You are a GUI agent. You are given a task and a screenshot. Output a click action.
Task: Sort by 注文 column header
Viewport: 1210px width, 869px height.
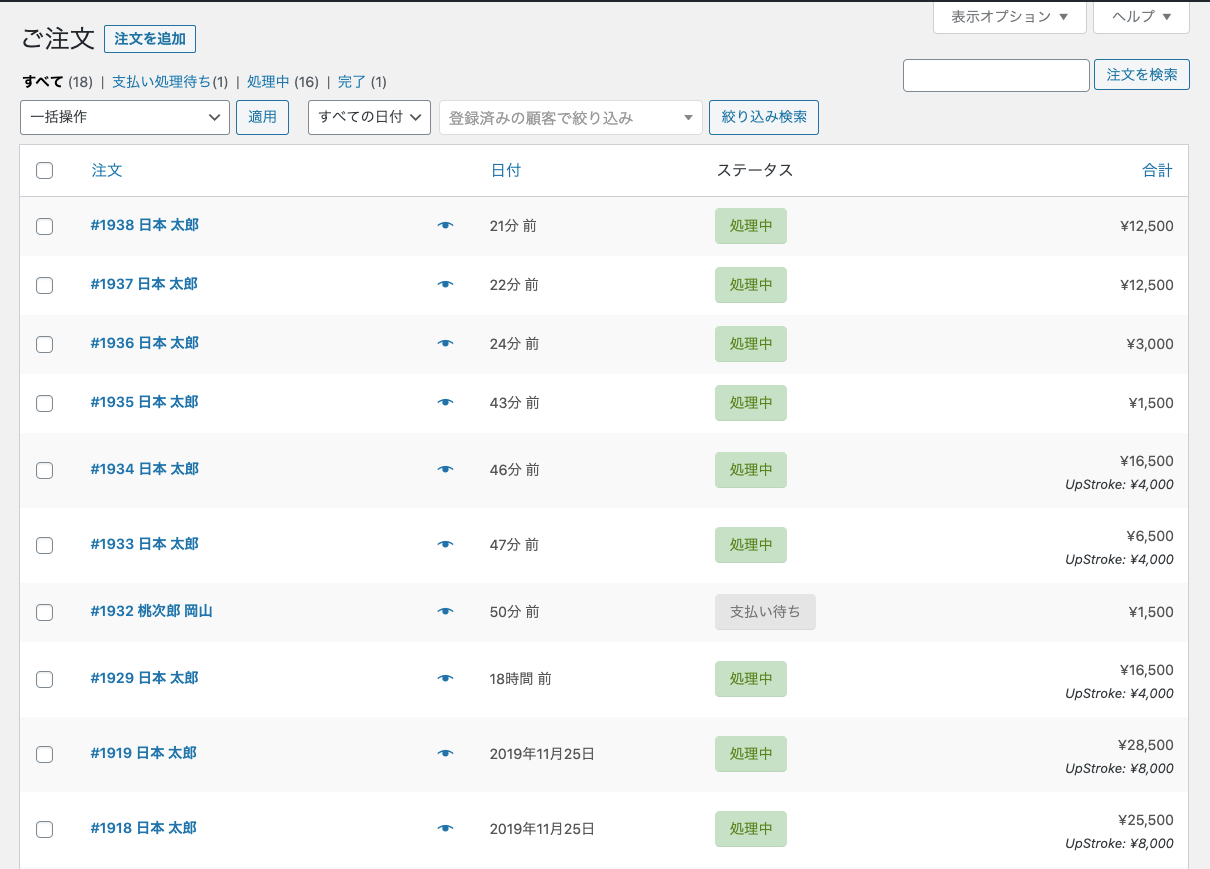(x=107, y=170)
